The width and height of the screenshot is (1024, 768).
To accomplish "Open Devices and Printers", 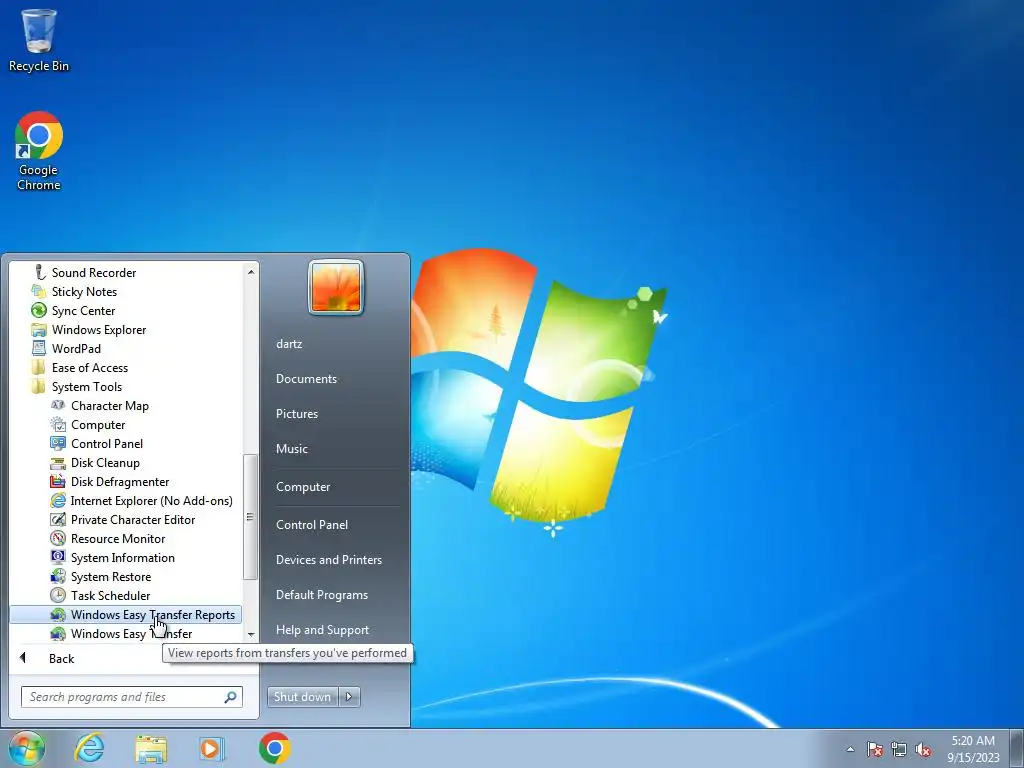I will [328, 560].
